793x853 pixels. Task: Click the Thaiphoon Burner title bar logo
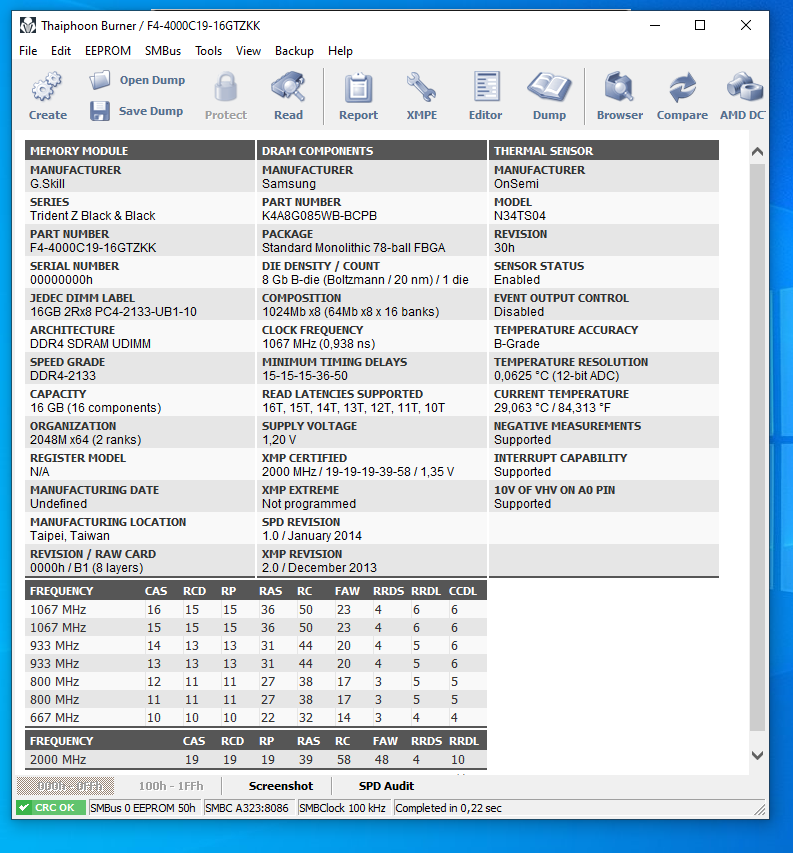tap(28, 26)
